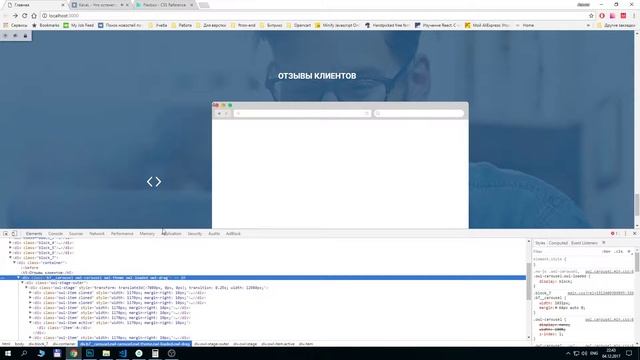Click breadcrumb div.owl-stage-outer
The width and height of the screenshot is (640, 360).
pyautogui.click(x=211, y=344)
